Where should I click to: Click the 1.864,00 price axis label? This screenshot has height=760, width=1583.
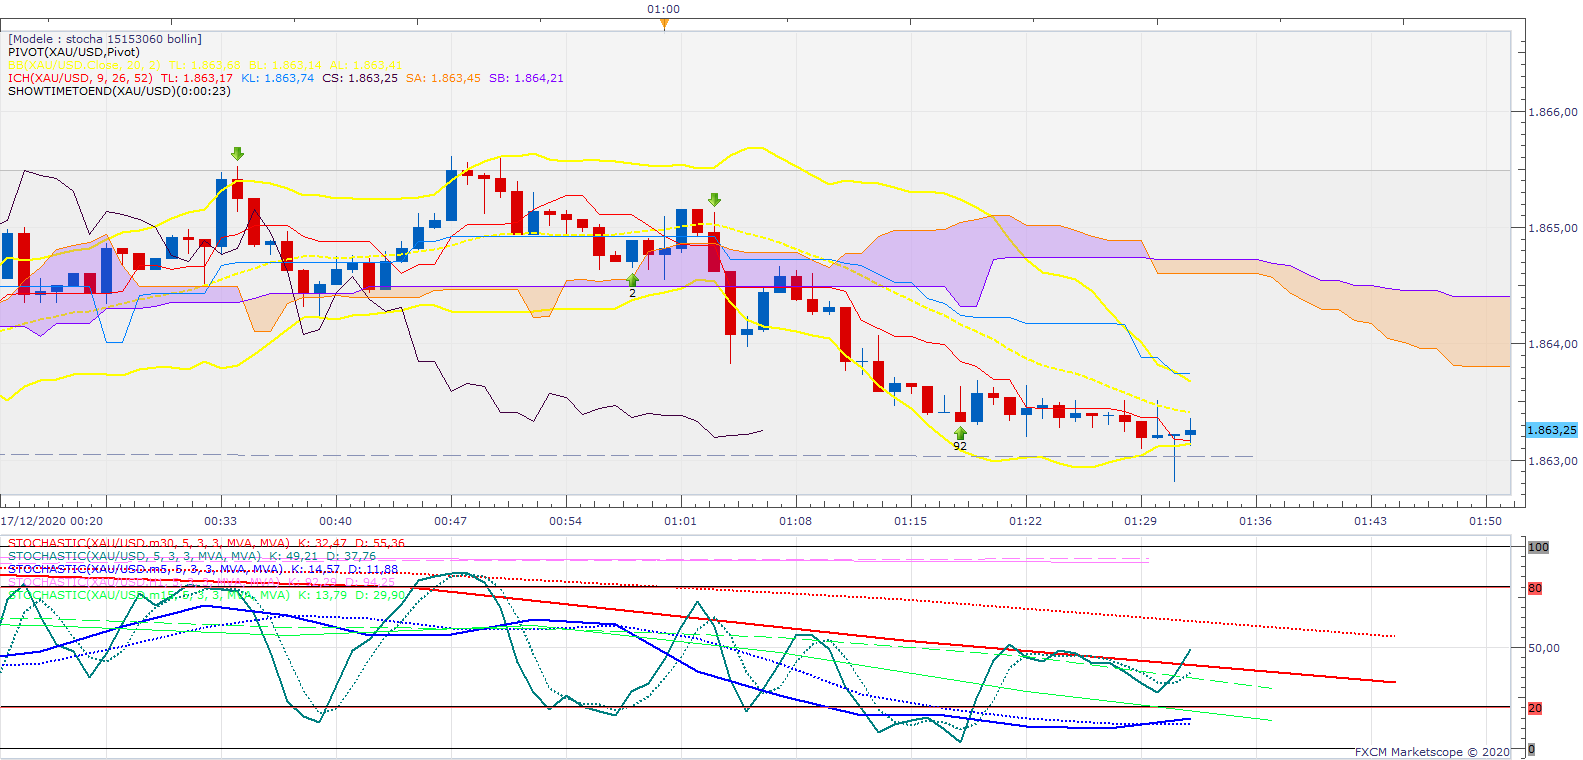[x=1554, y=344]
